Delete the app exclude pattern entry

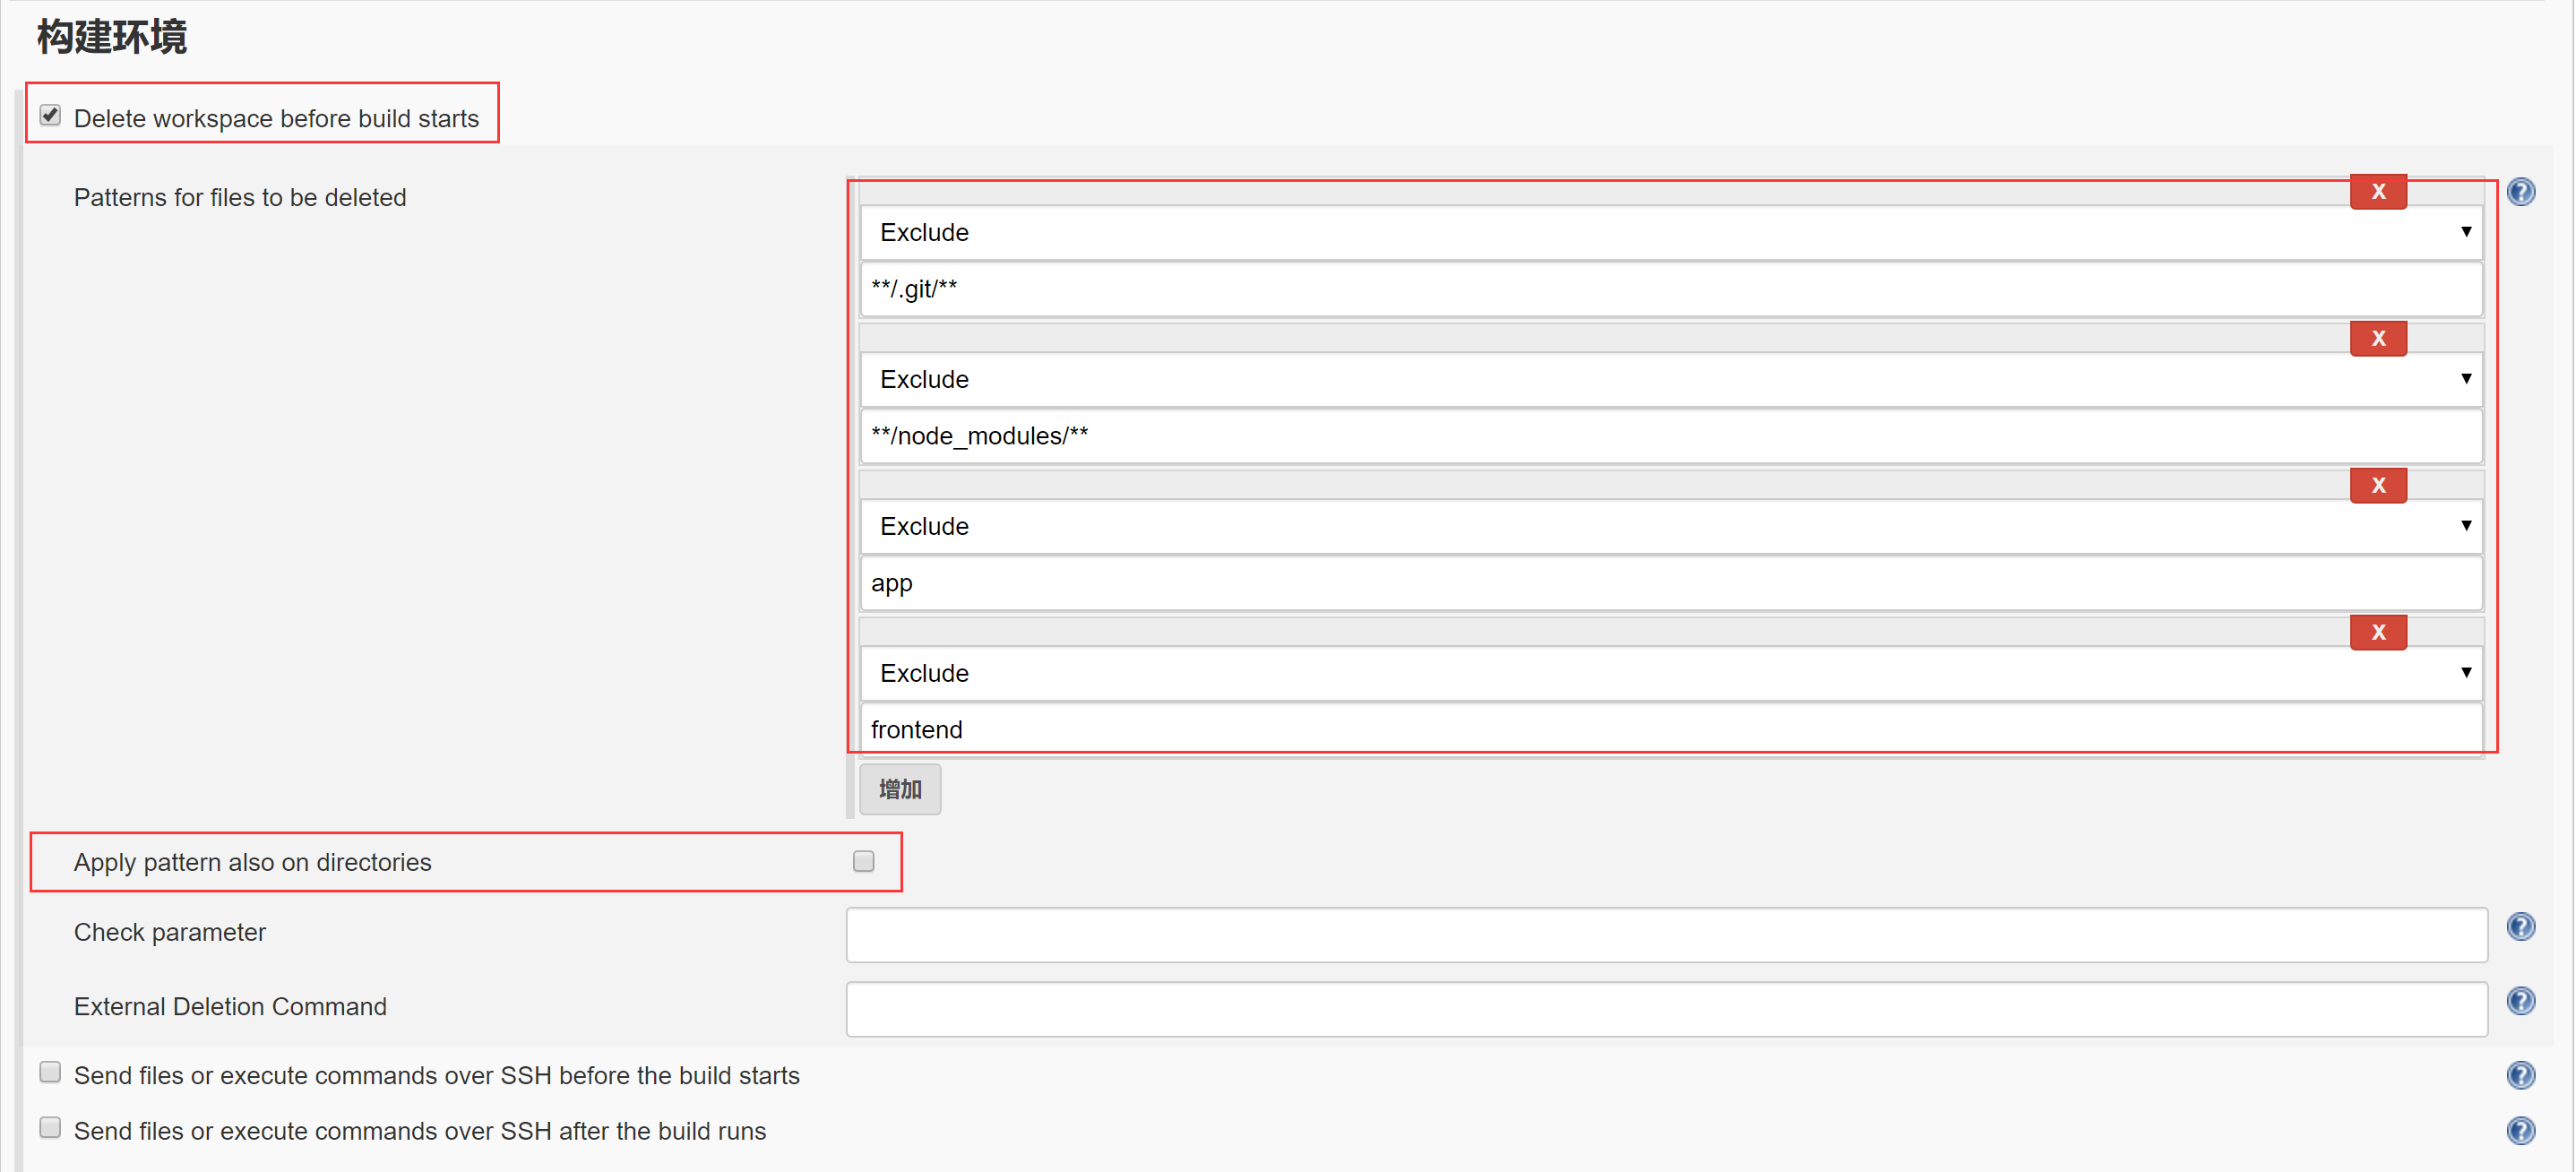[2377, 486]
